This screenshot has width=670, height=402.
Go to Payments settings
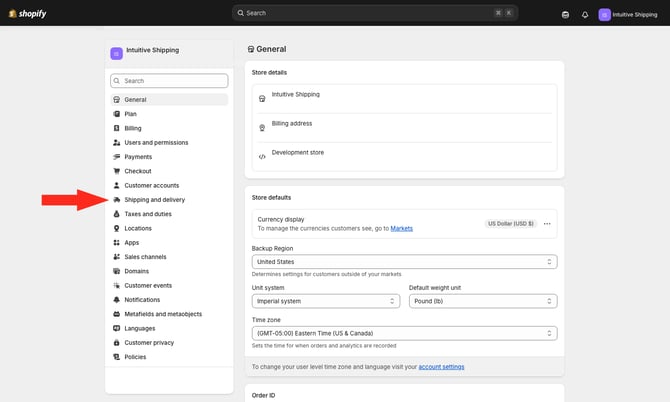169,157
